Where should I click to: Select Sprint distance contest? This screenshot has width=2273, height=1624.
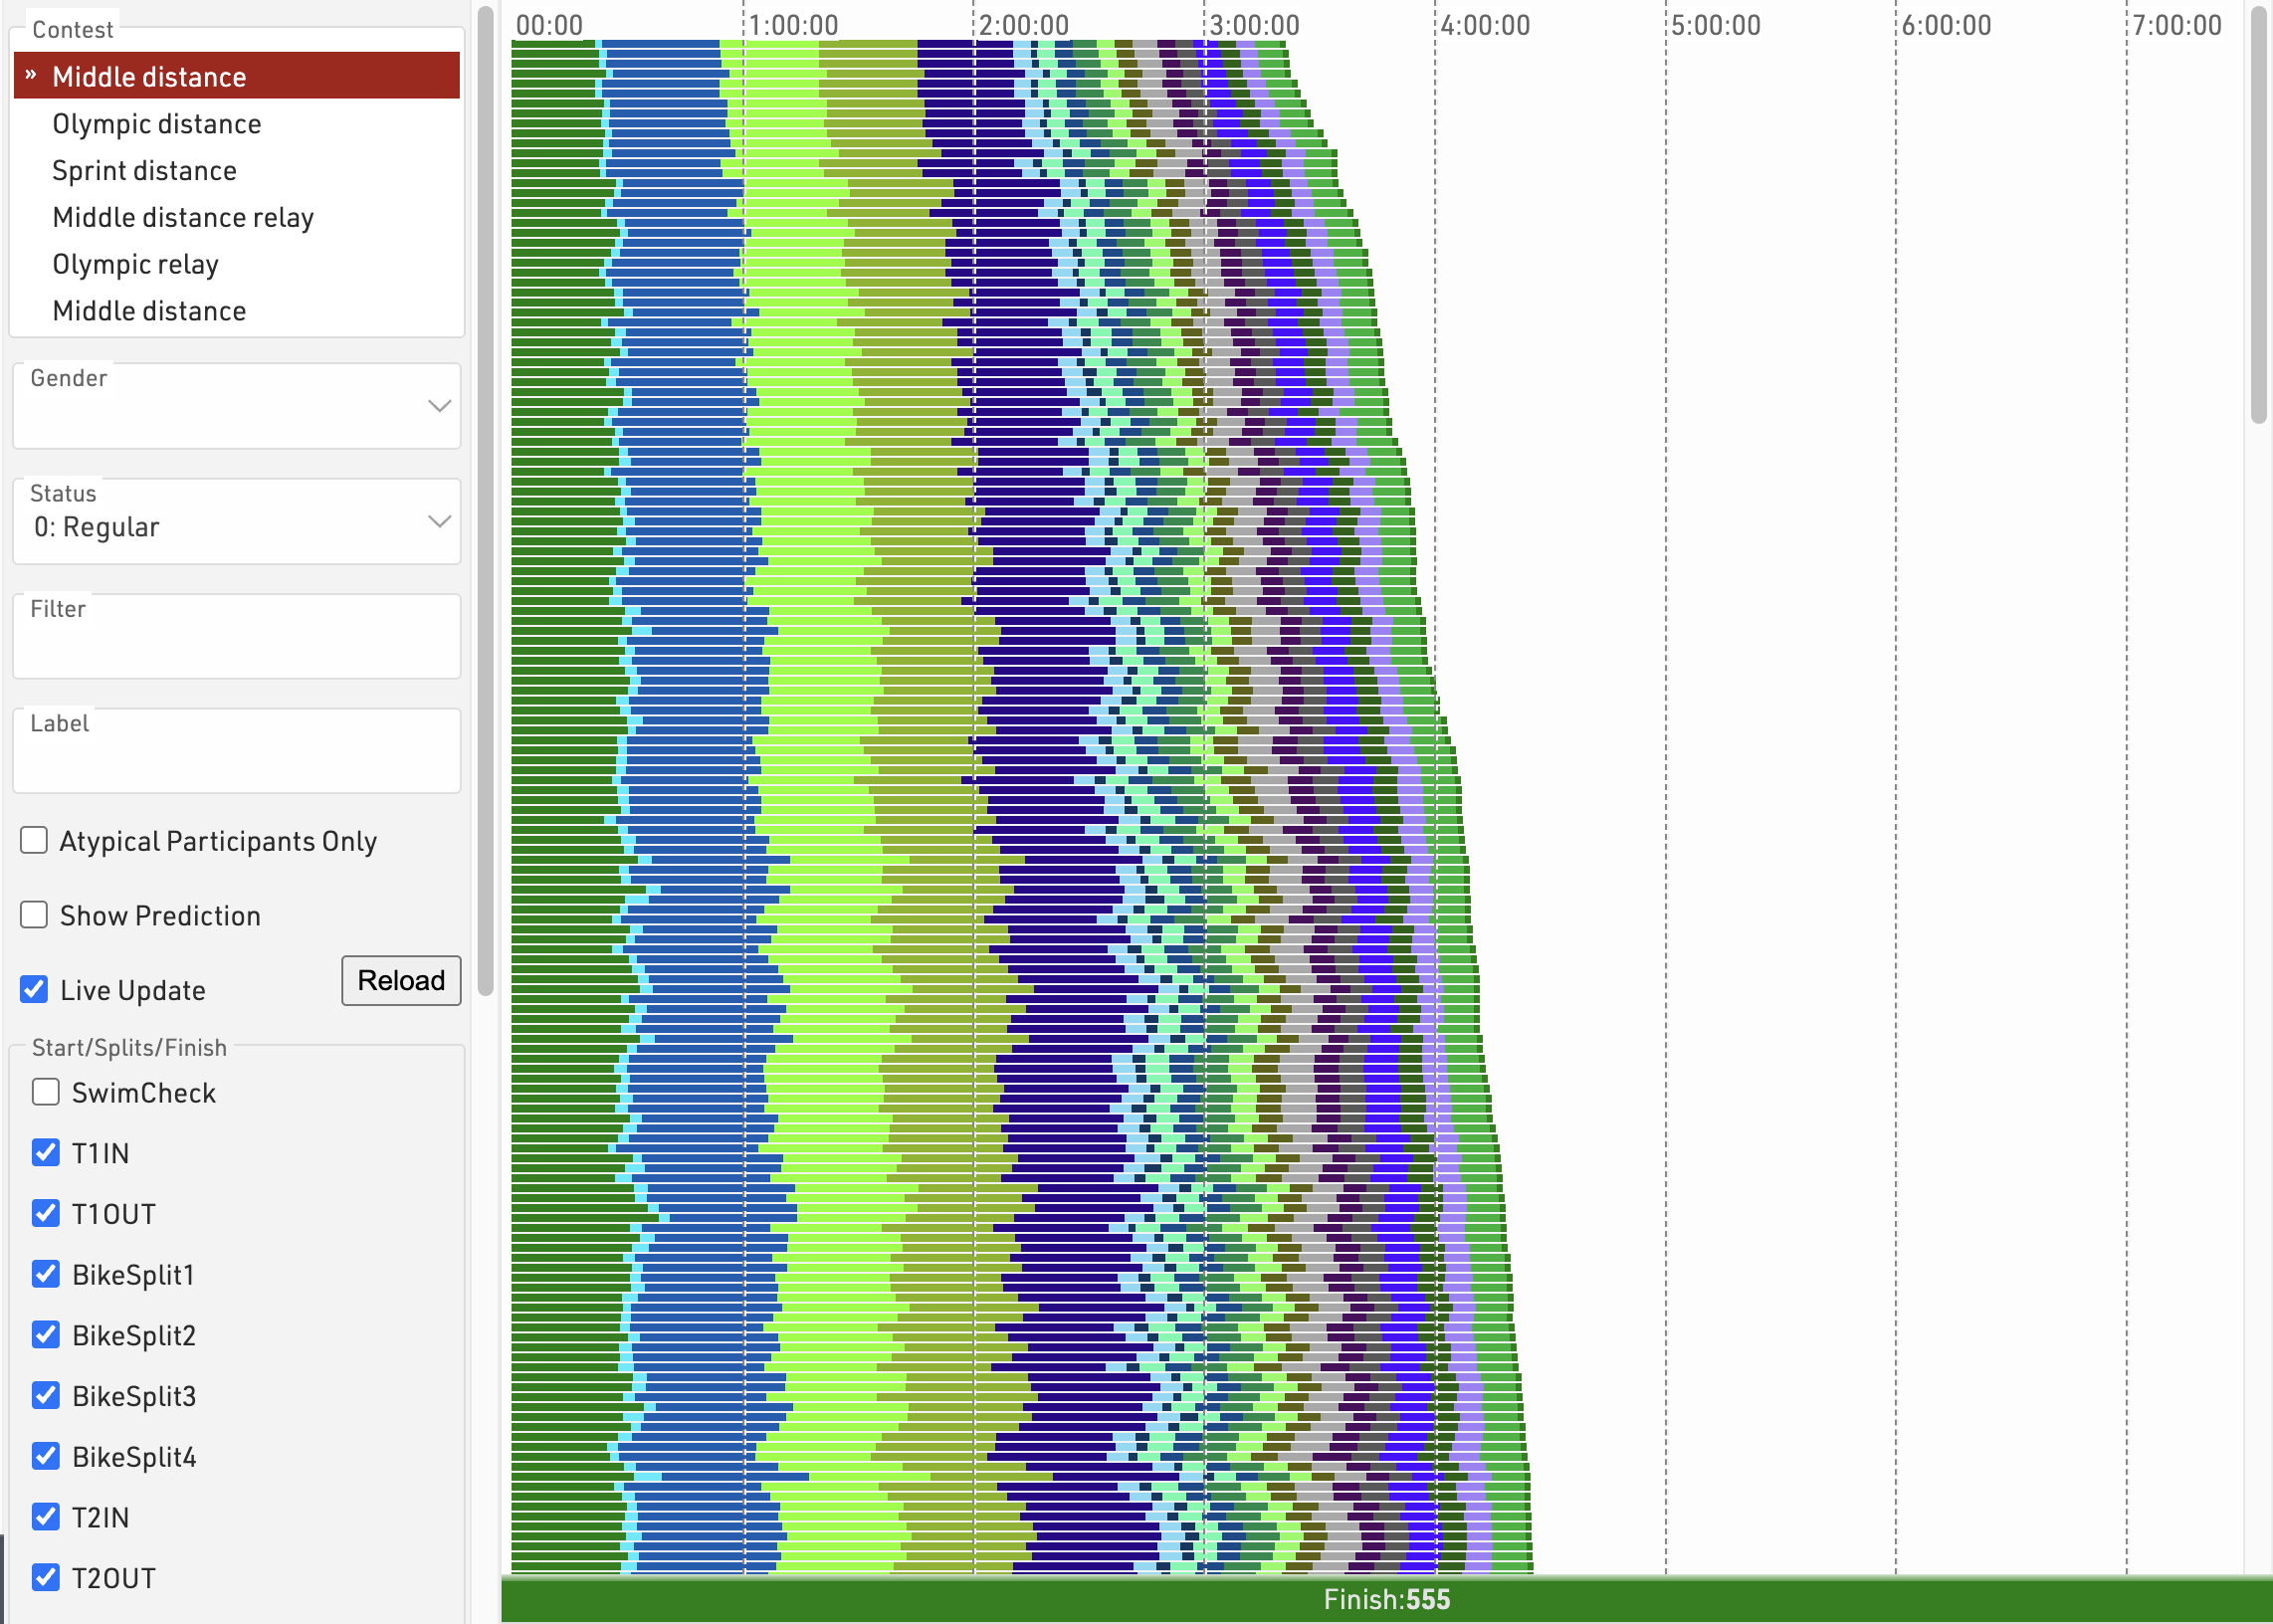144,171
